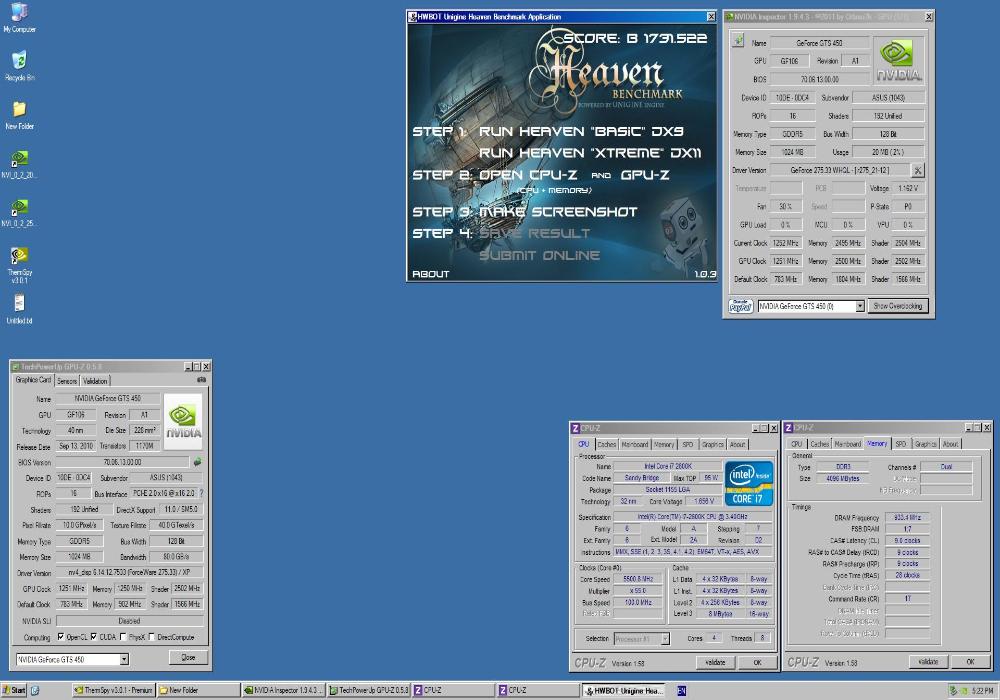Select the NVI_0_2_20 desktop shortcut
This screenshot has height=700, width=1000.
(19, 164)
